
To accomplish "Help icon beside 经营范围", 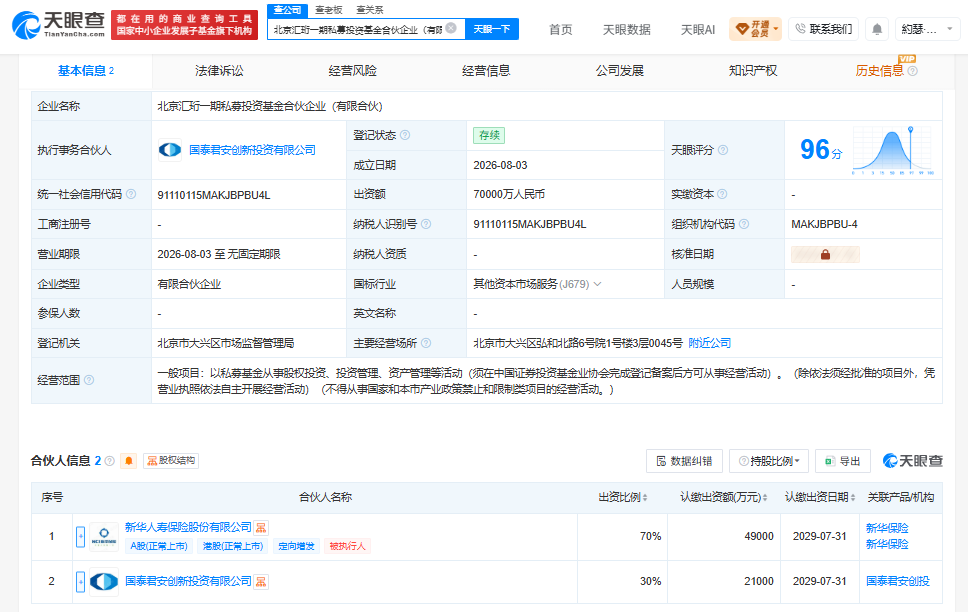I will coord(89,380).
